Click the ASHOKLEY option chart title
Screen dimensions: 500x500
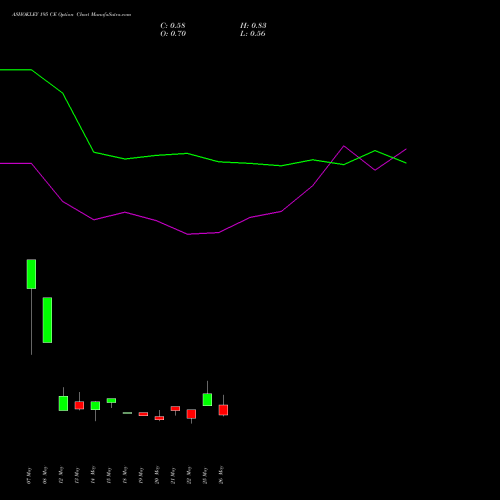click(71, 15)
